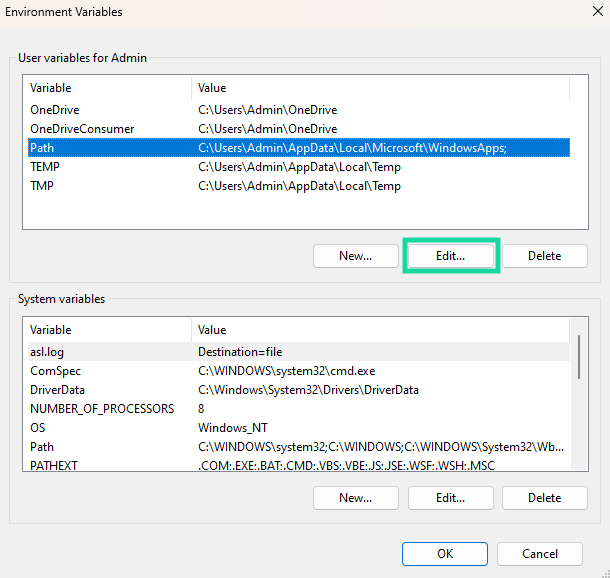
Task: Click the highlighted Path user variable
Action: 42,148
